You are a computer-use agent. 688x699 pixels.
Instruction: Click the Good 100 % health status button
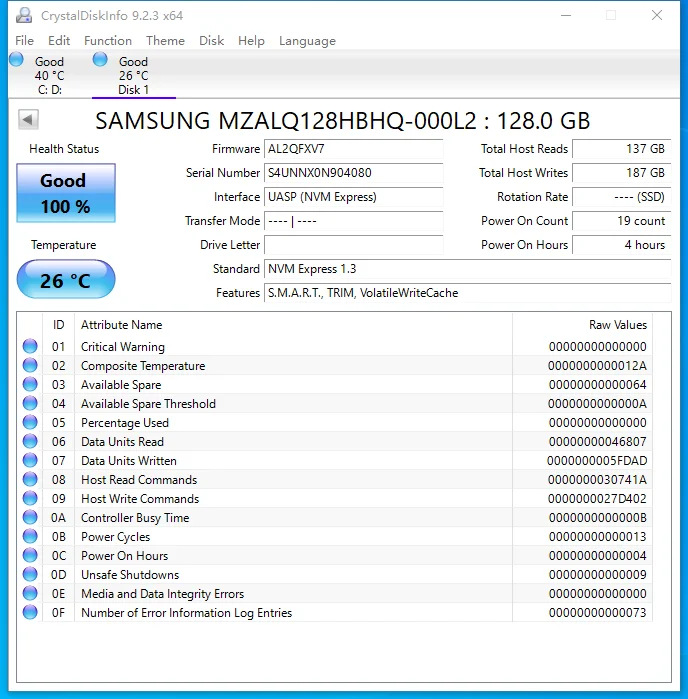(x=65, y=193)
